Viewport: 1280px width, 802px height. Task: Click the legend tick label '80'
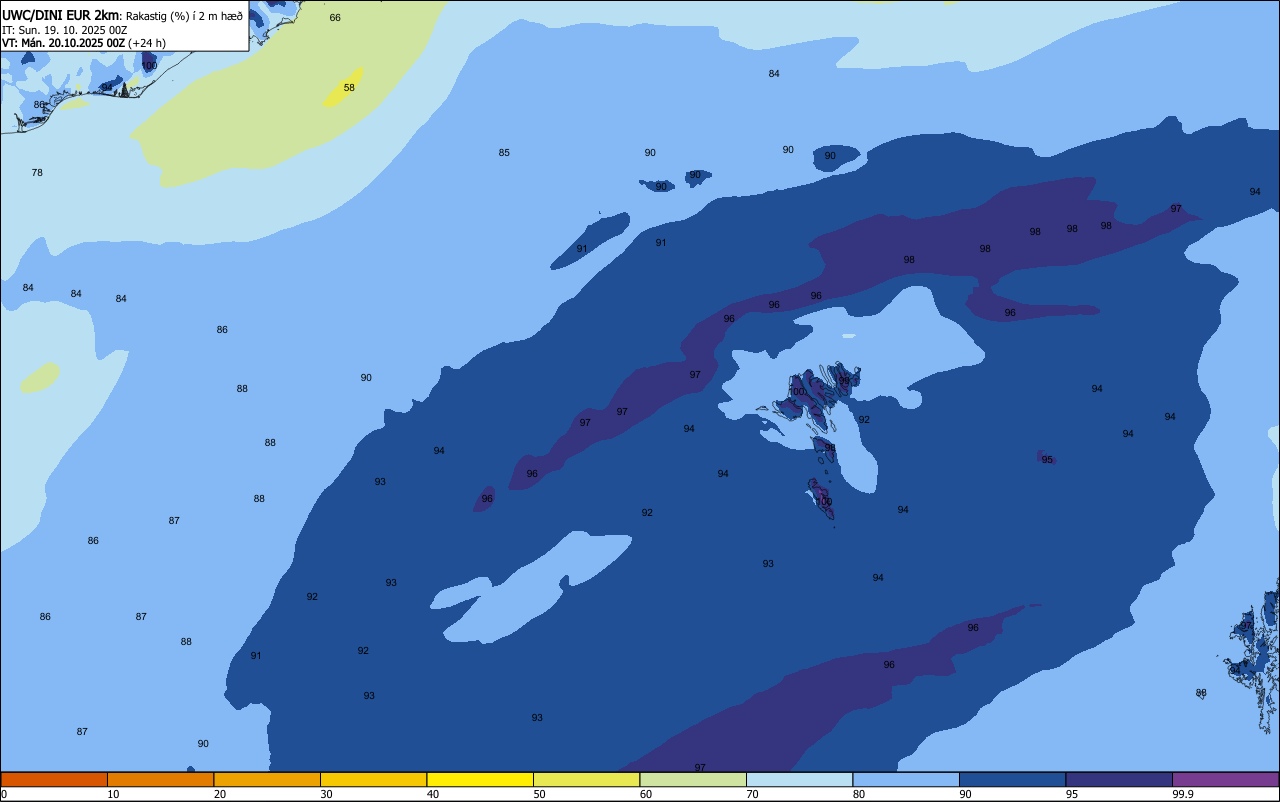click(859, 794)
